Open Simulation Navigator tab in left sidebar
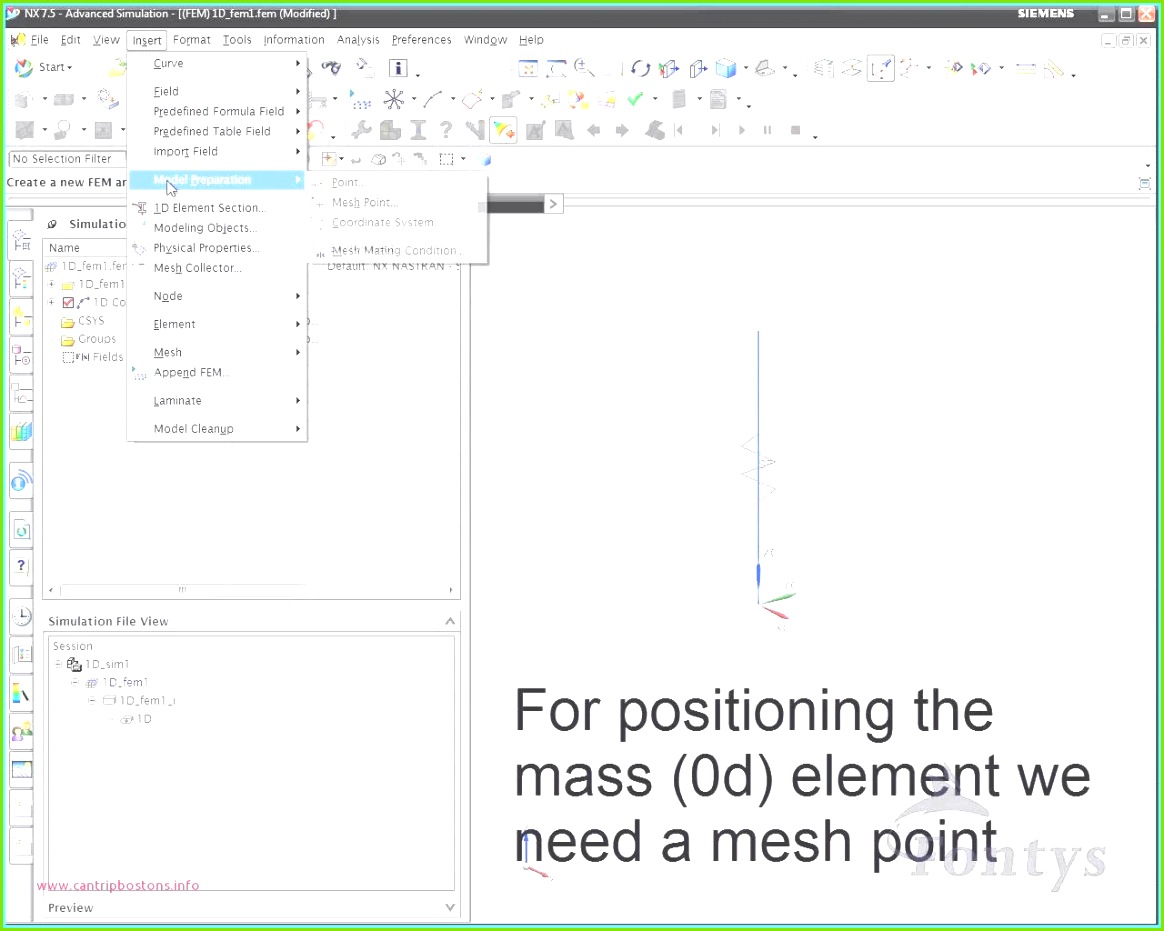The height and width of the screenshot is (931, 1164). point(22,242)
